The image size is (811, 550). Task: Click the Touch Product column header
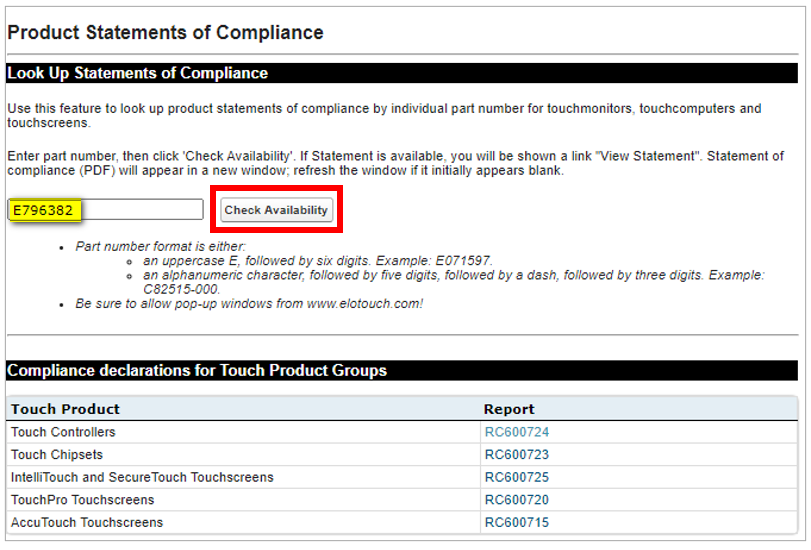(x=65, y=409)
